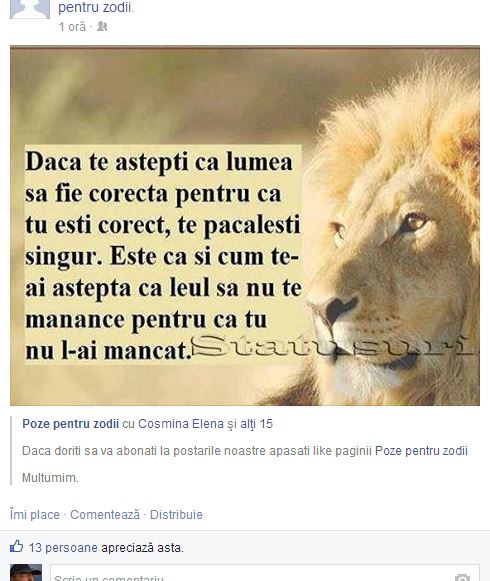
Task: Like the post with 'Îmi place'
Action: tap(35, 514)
